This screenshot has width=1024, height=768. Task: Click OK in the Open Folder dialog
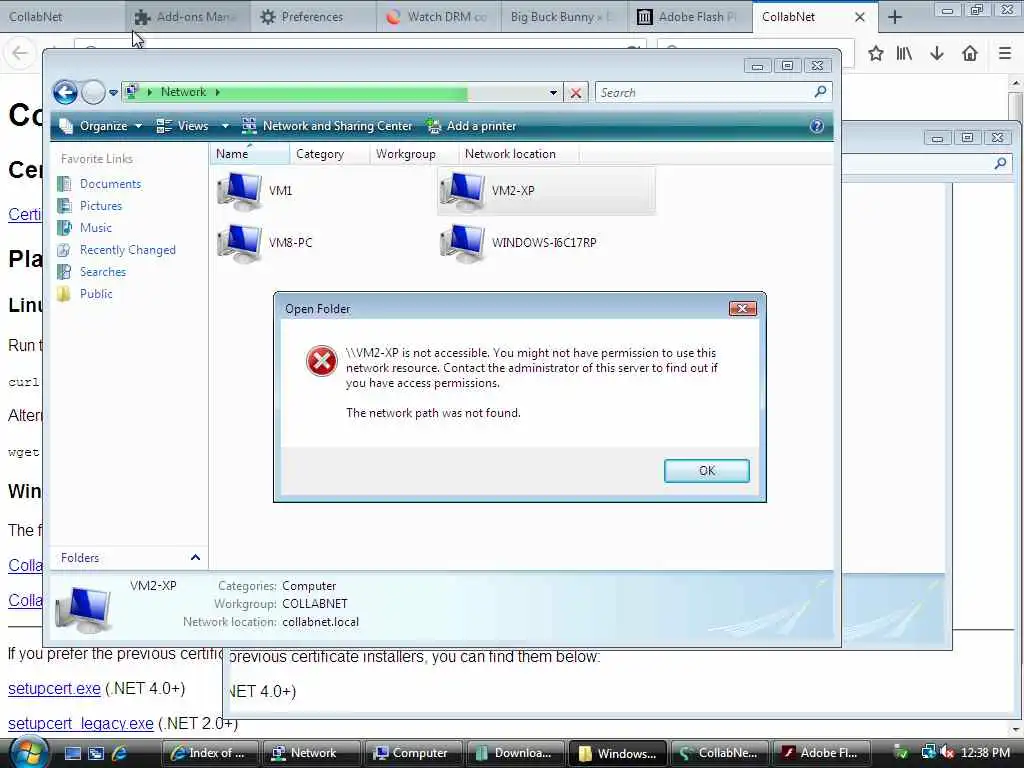707,471
